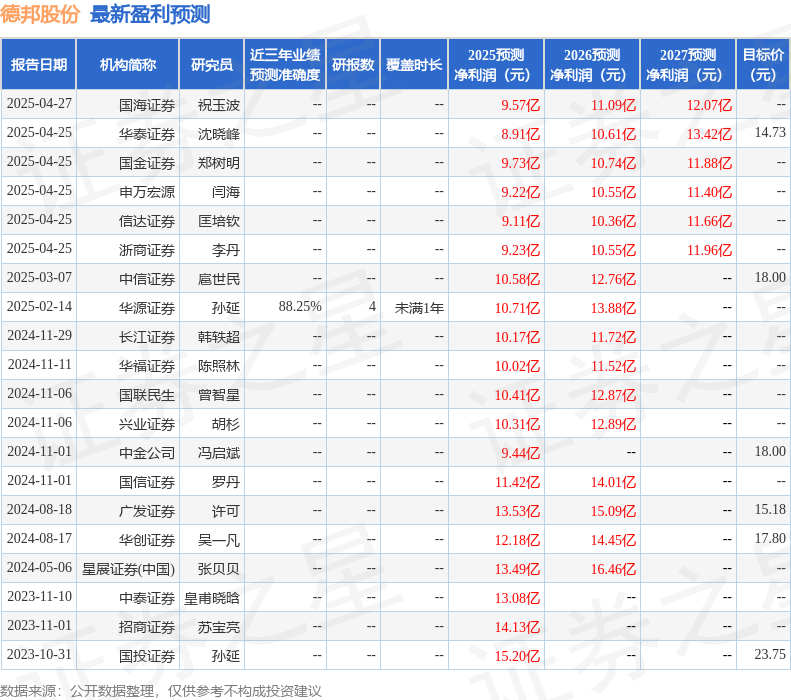The height and width of the screenshot is (700, 791).
Task: Select date cell 2024-11-11
Action: click(x=39, y=364)
